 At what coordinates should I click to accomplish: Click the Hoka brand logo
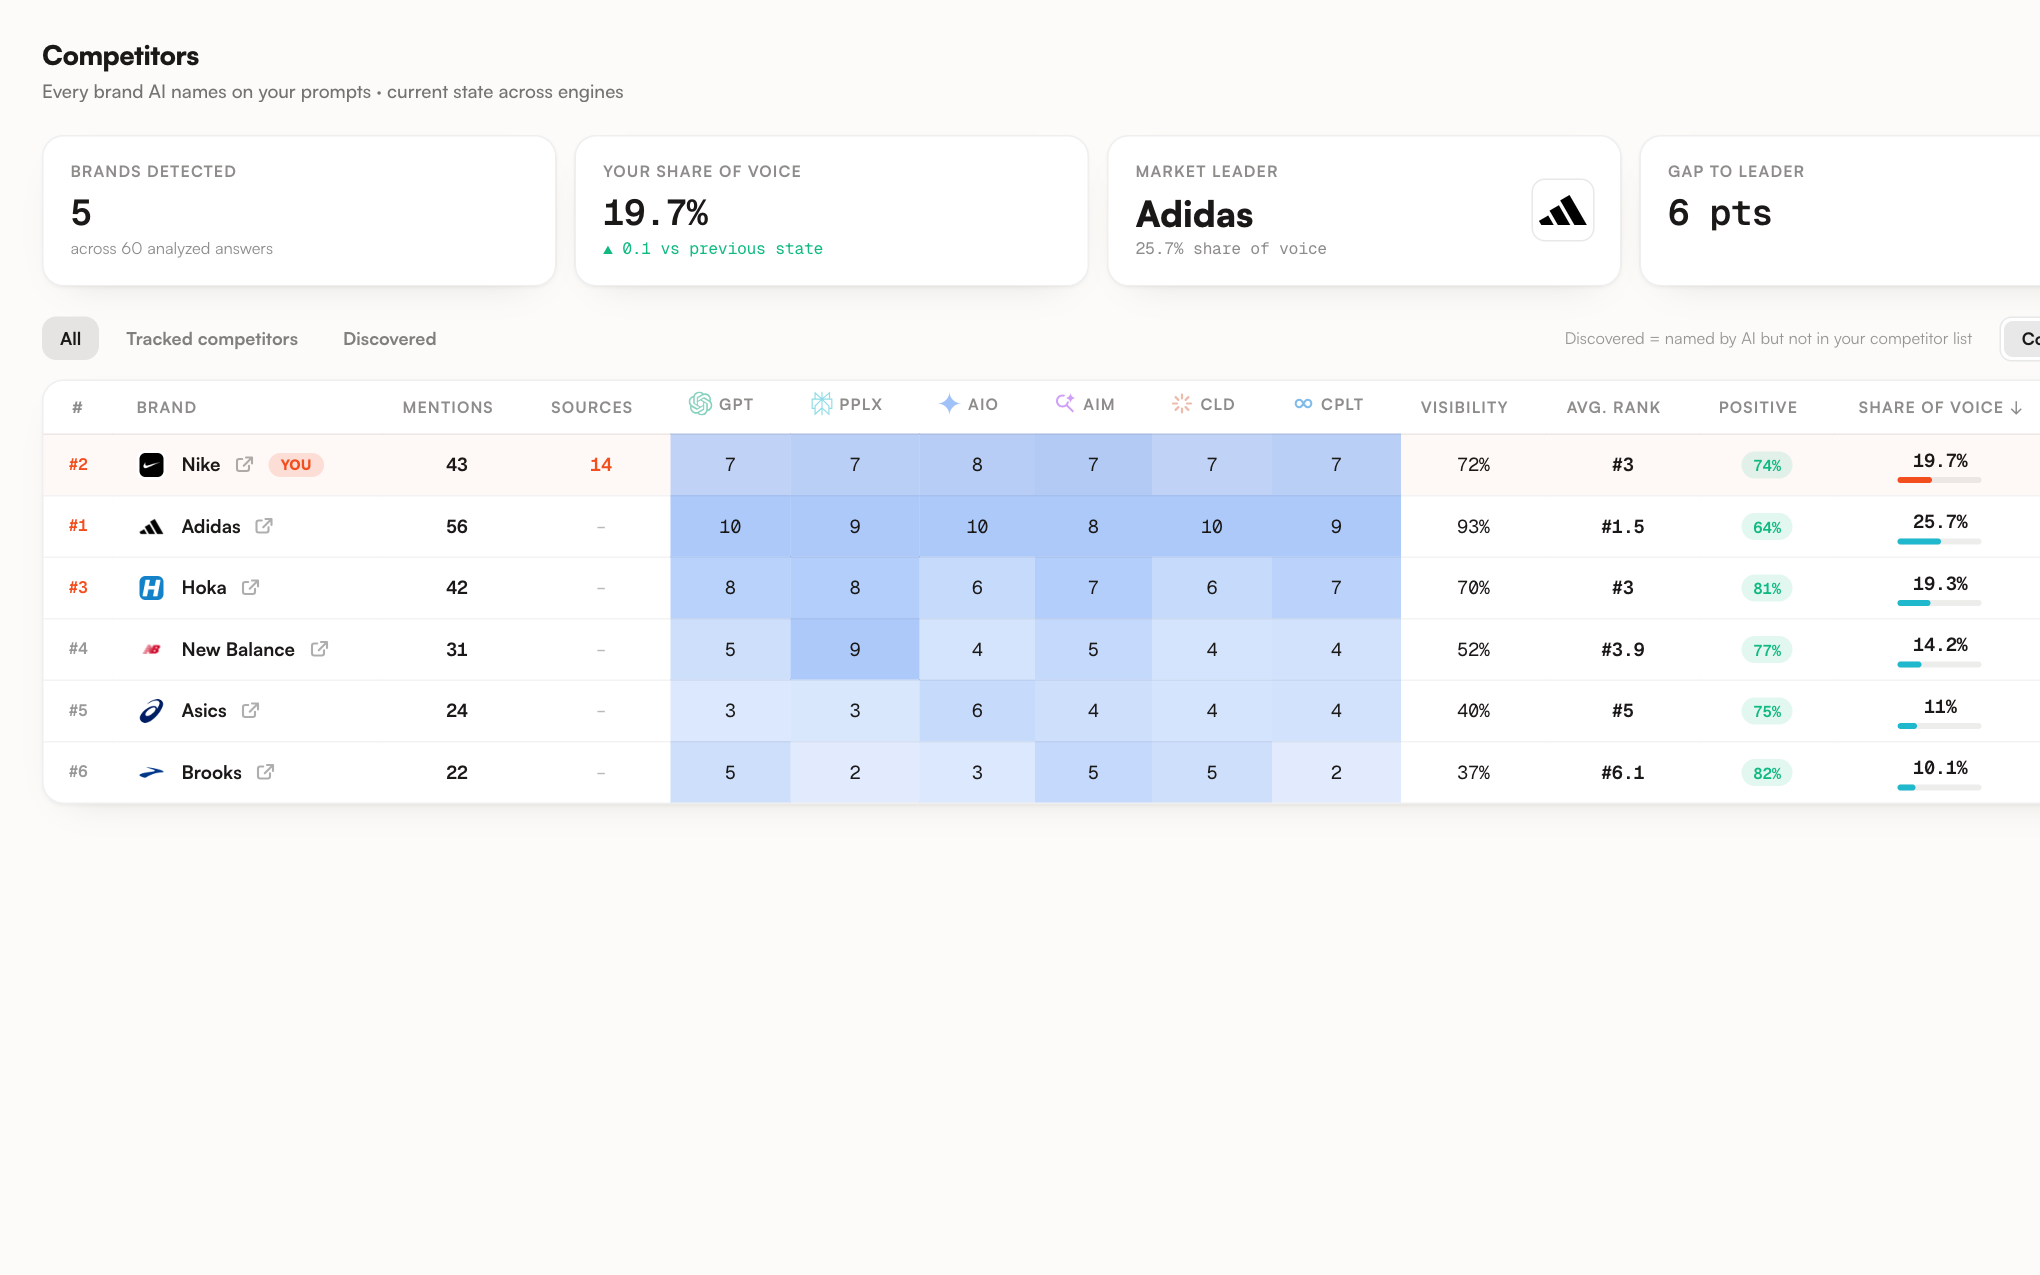pyautogui.click(x=151, y=588)
